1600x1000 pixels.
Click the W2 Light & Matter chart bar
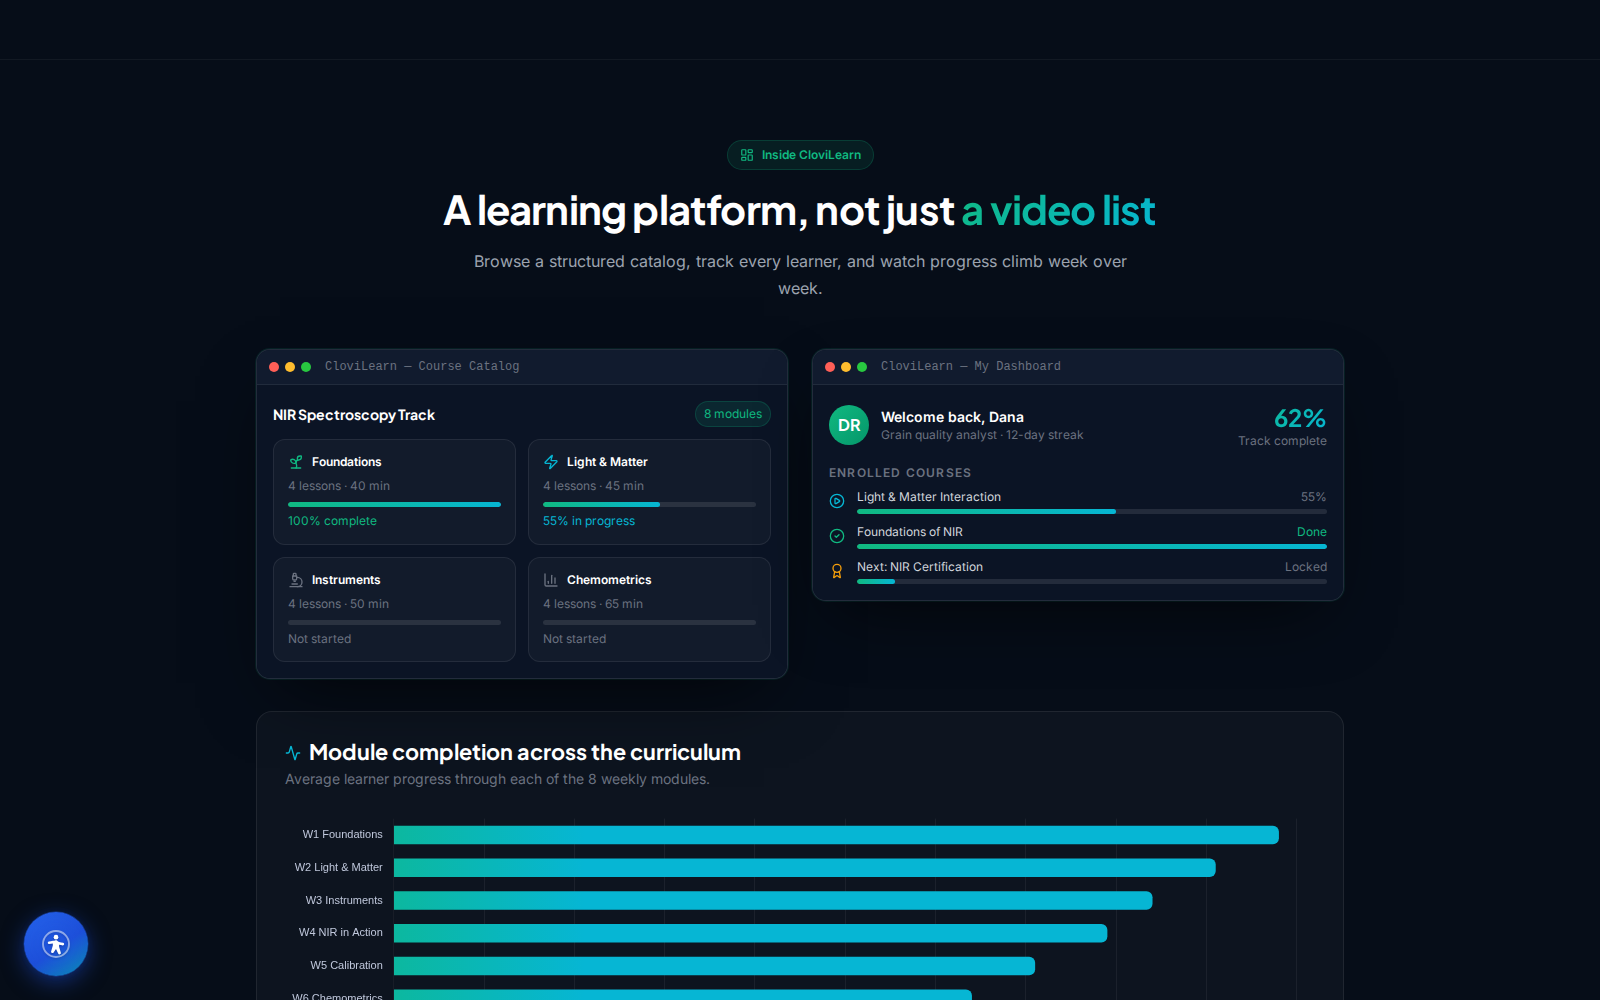point(805,868)
